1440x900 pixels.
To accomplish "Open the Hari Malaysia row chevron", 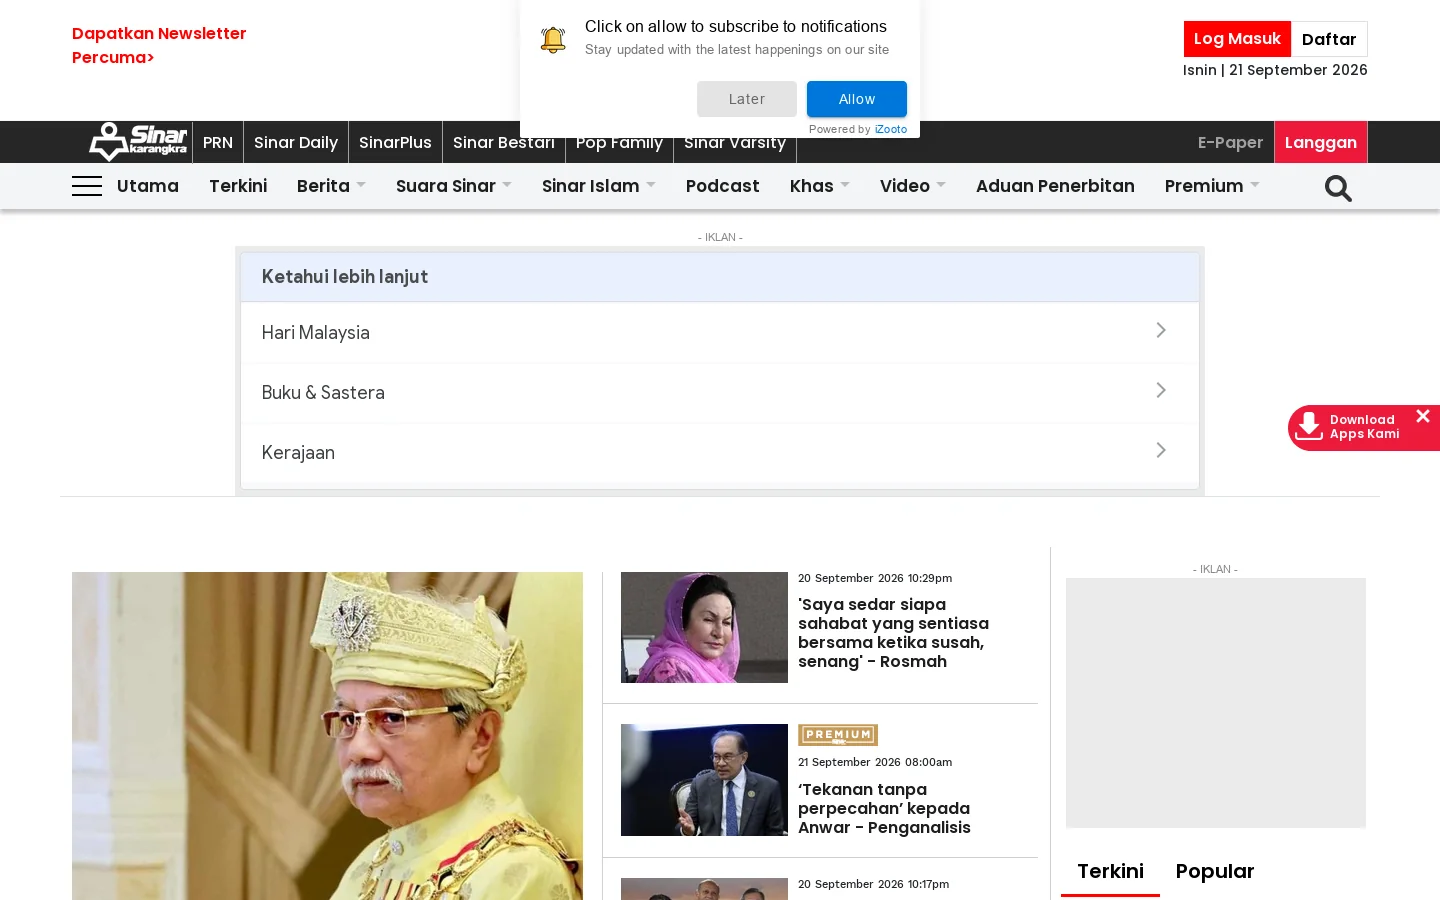I will pos(1161,330).
